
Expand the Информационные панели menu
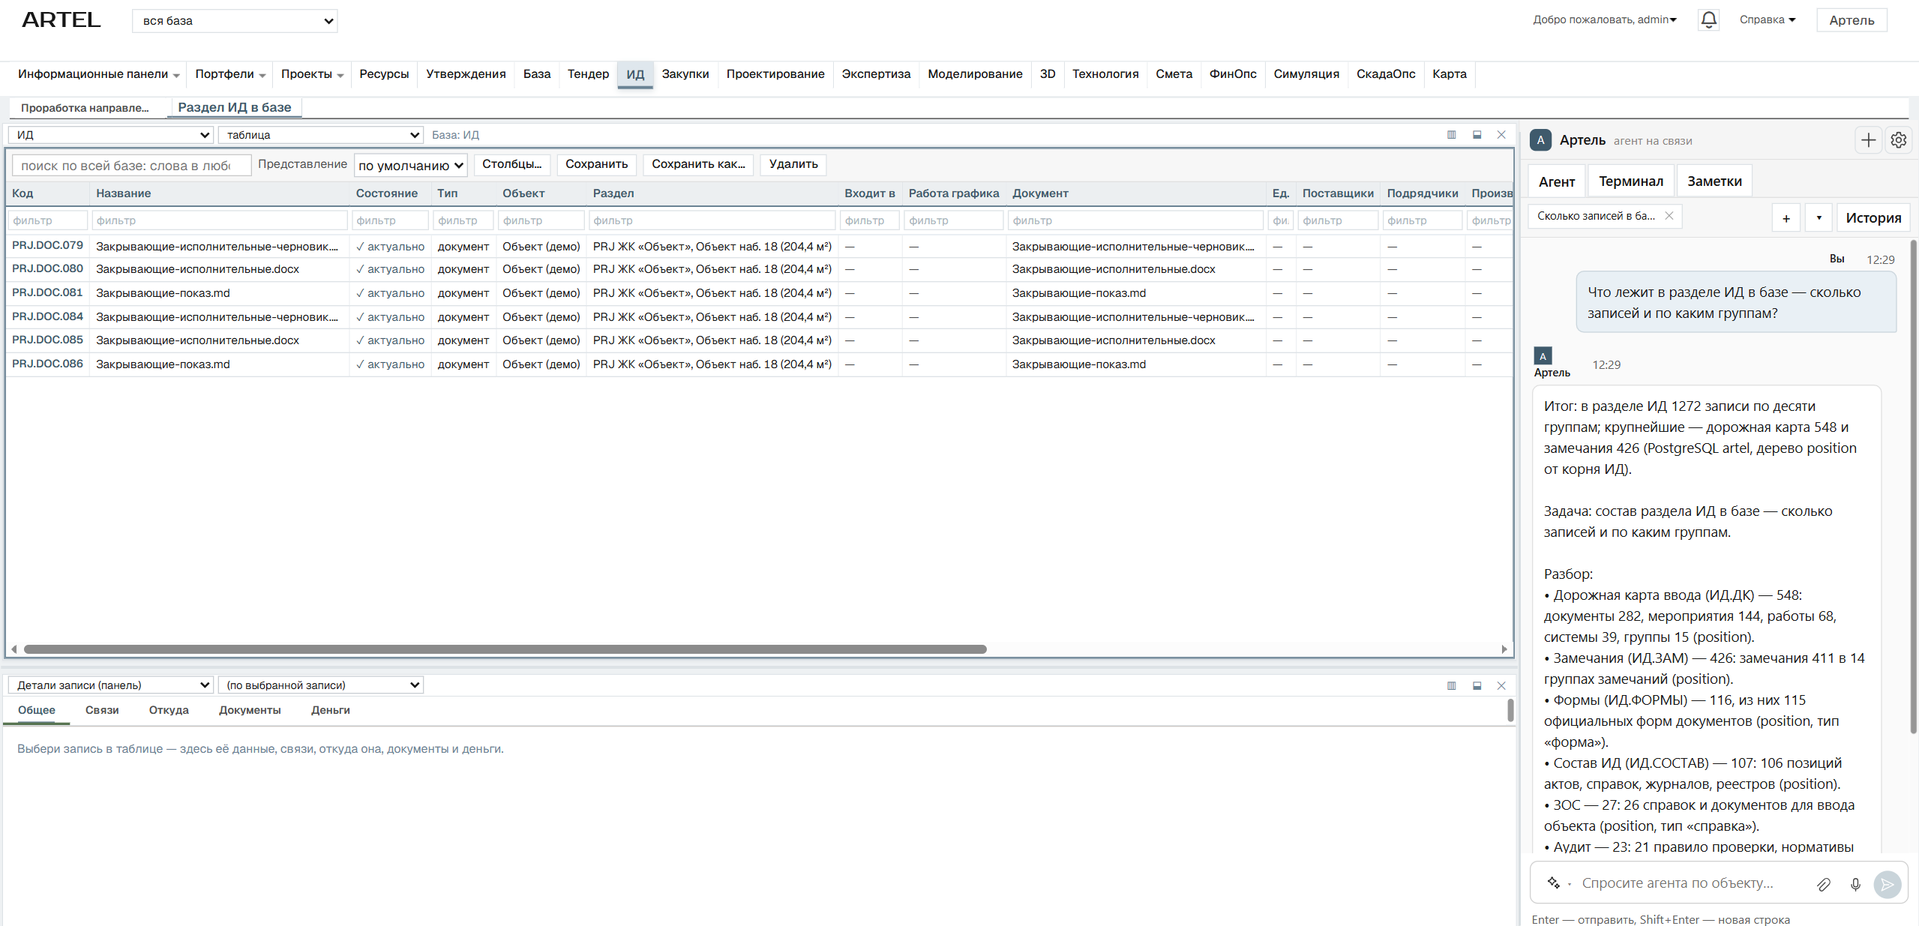click(x=98, y=74)
